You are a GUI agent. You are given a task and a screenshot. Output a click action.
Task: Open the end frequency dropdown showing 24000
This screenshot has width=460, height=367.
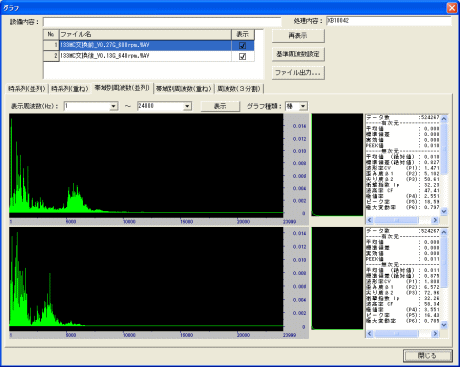187,106
